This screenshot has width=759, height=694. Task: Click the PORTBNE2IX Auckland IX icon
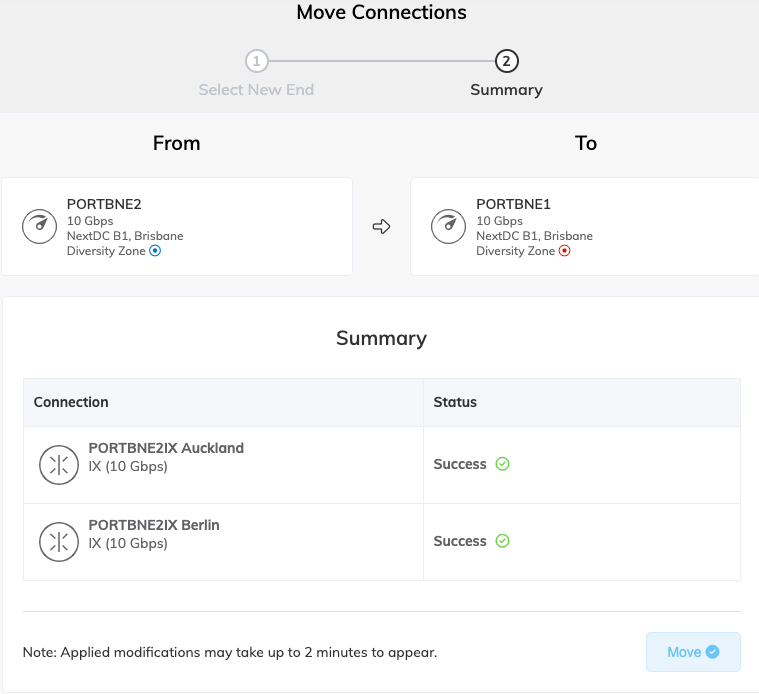pyautogui.click(x=56, y=465)
